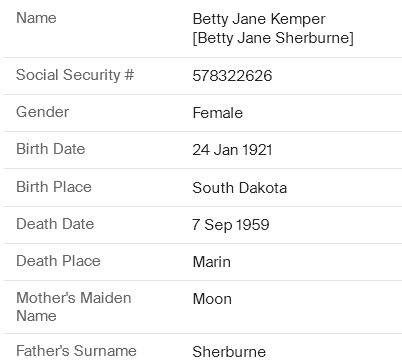Viewport: 402px width, 364px height.
Task: Select the maiden name Moon
Action: (x=212, y=299)
